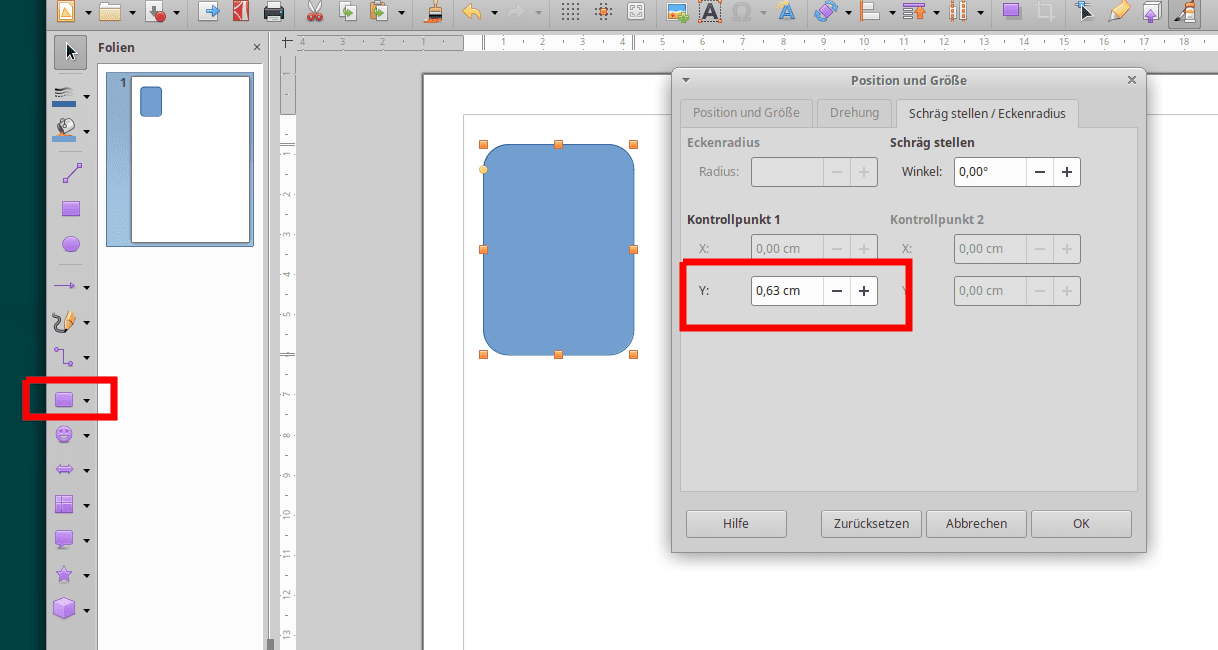Image resolution: width=1218 pixels, height=650 pixels.
Task: Select the Ellipse drawing tool
Action: coord(71,244)
